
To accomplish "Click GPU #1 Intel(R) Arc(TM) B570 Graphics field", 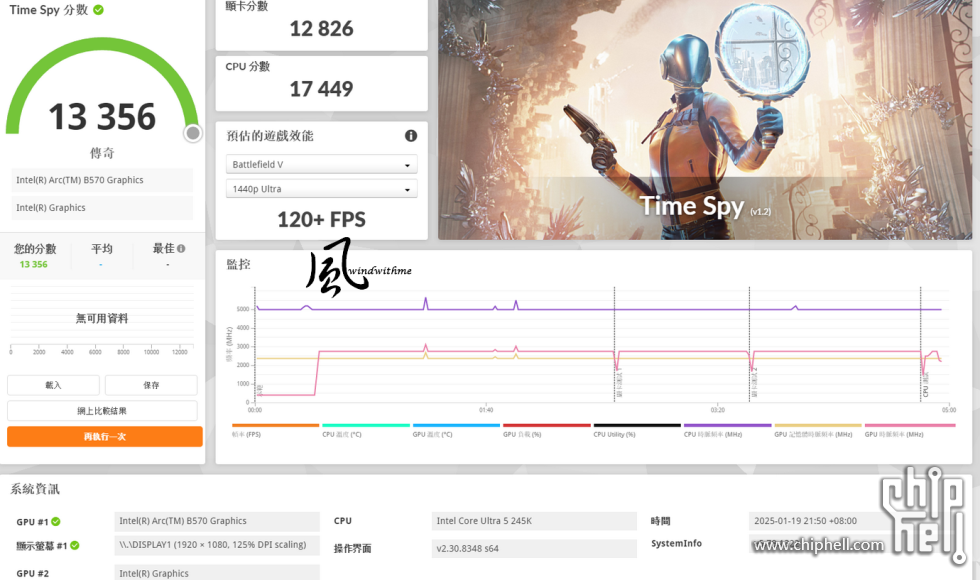I will click(x=217, y=521).
